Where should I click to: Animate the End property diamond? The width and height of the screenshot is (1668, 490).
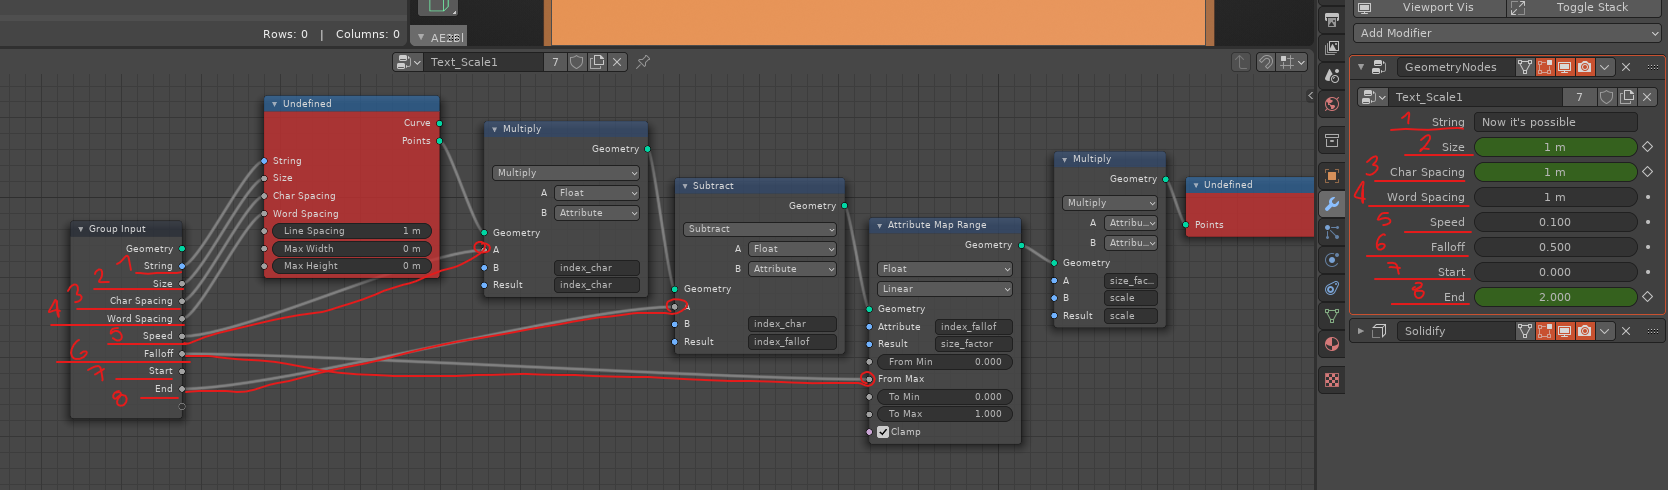click(x=1647, y=297)
